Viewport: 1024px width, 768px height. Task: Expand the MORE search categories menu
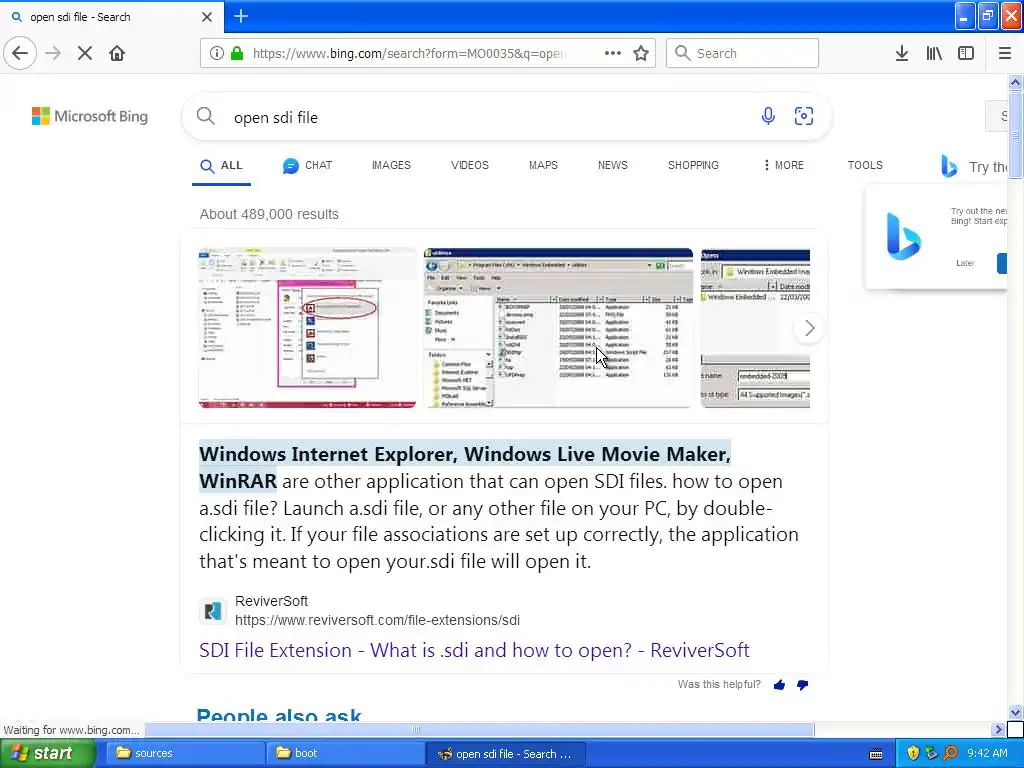[x=783, y=165]
